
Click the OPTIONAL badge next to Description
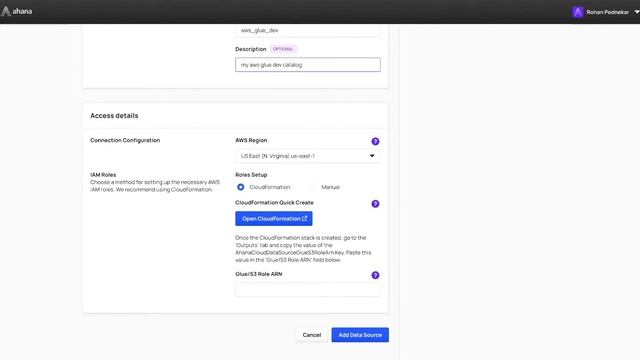click(x=283, y=49)
